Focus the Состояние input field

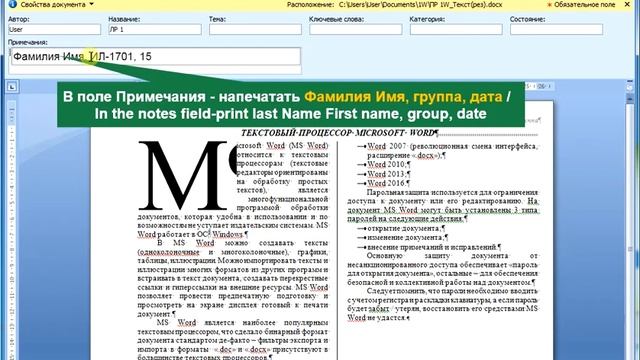click(556, 29)
